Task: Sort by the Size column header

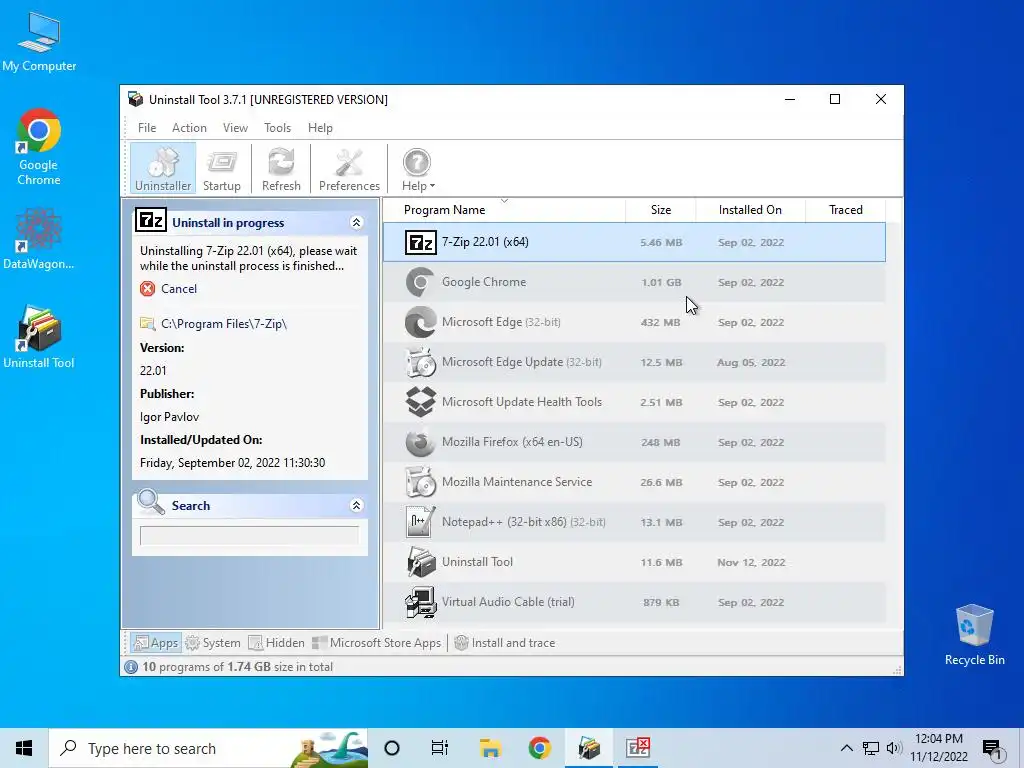Action: (660, 210)
